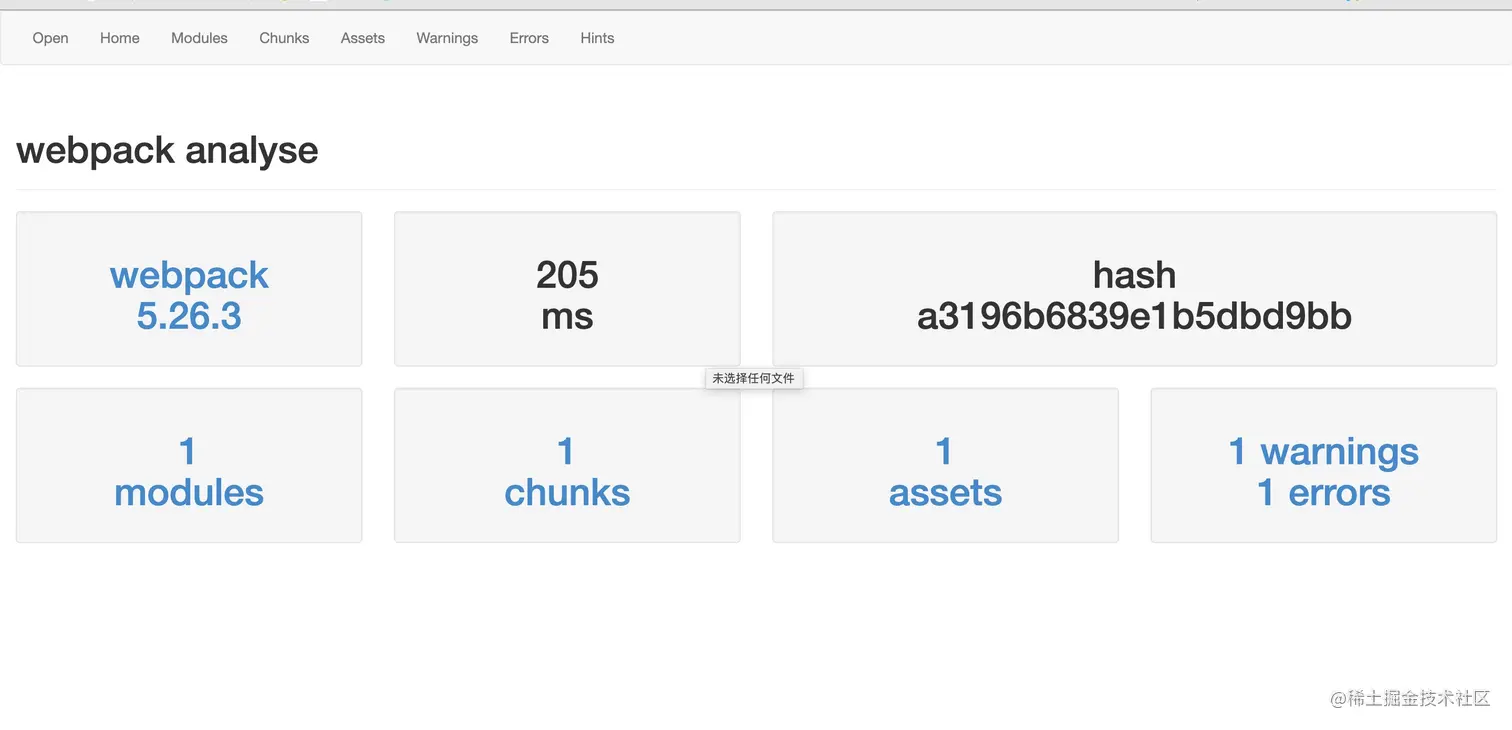Open the Hints page in navbar

[597, 38]
